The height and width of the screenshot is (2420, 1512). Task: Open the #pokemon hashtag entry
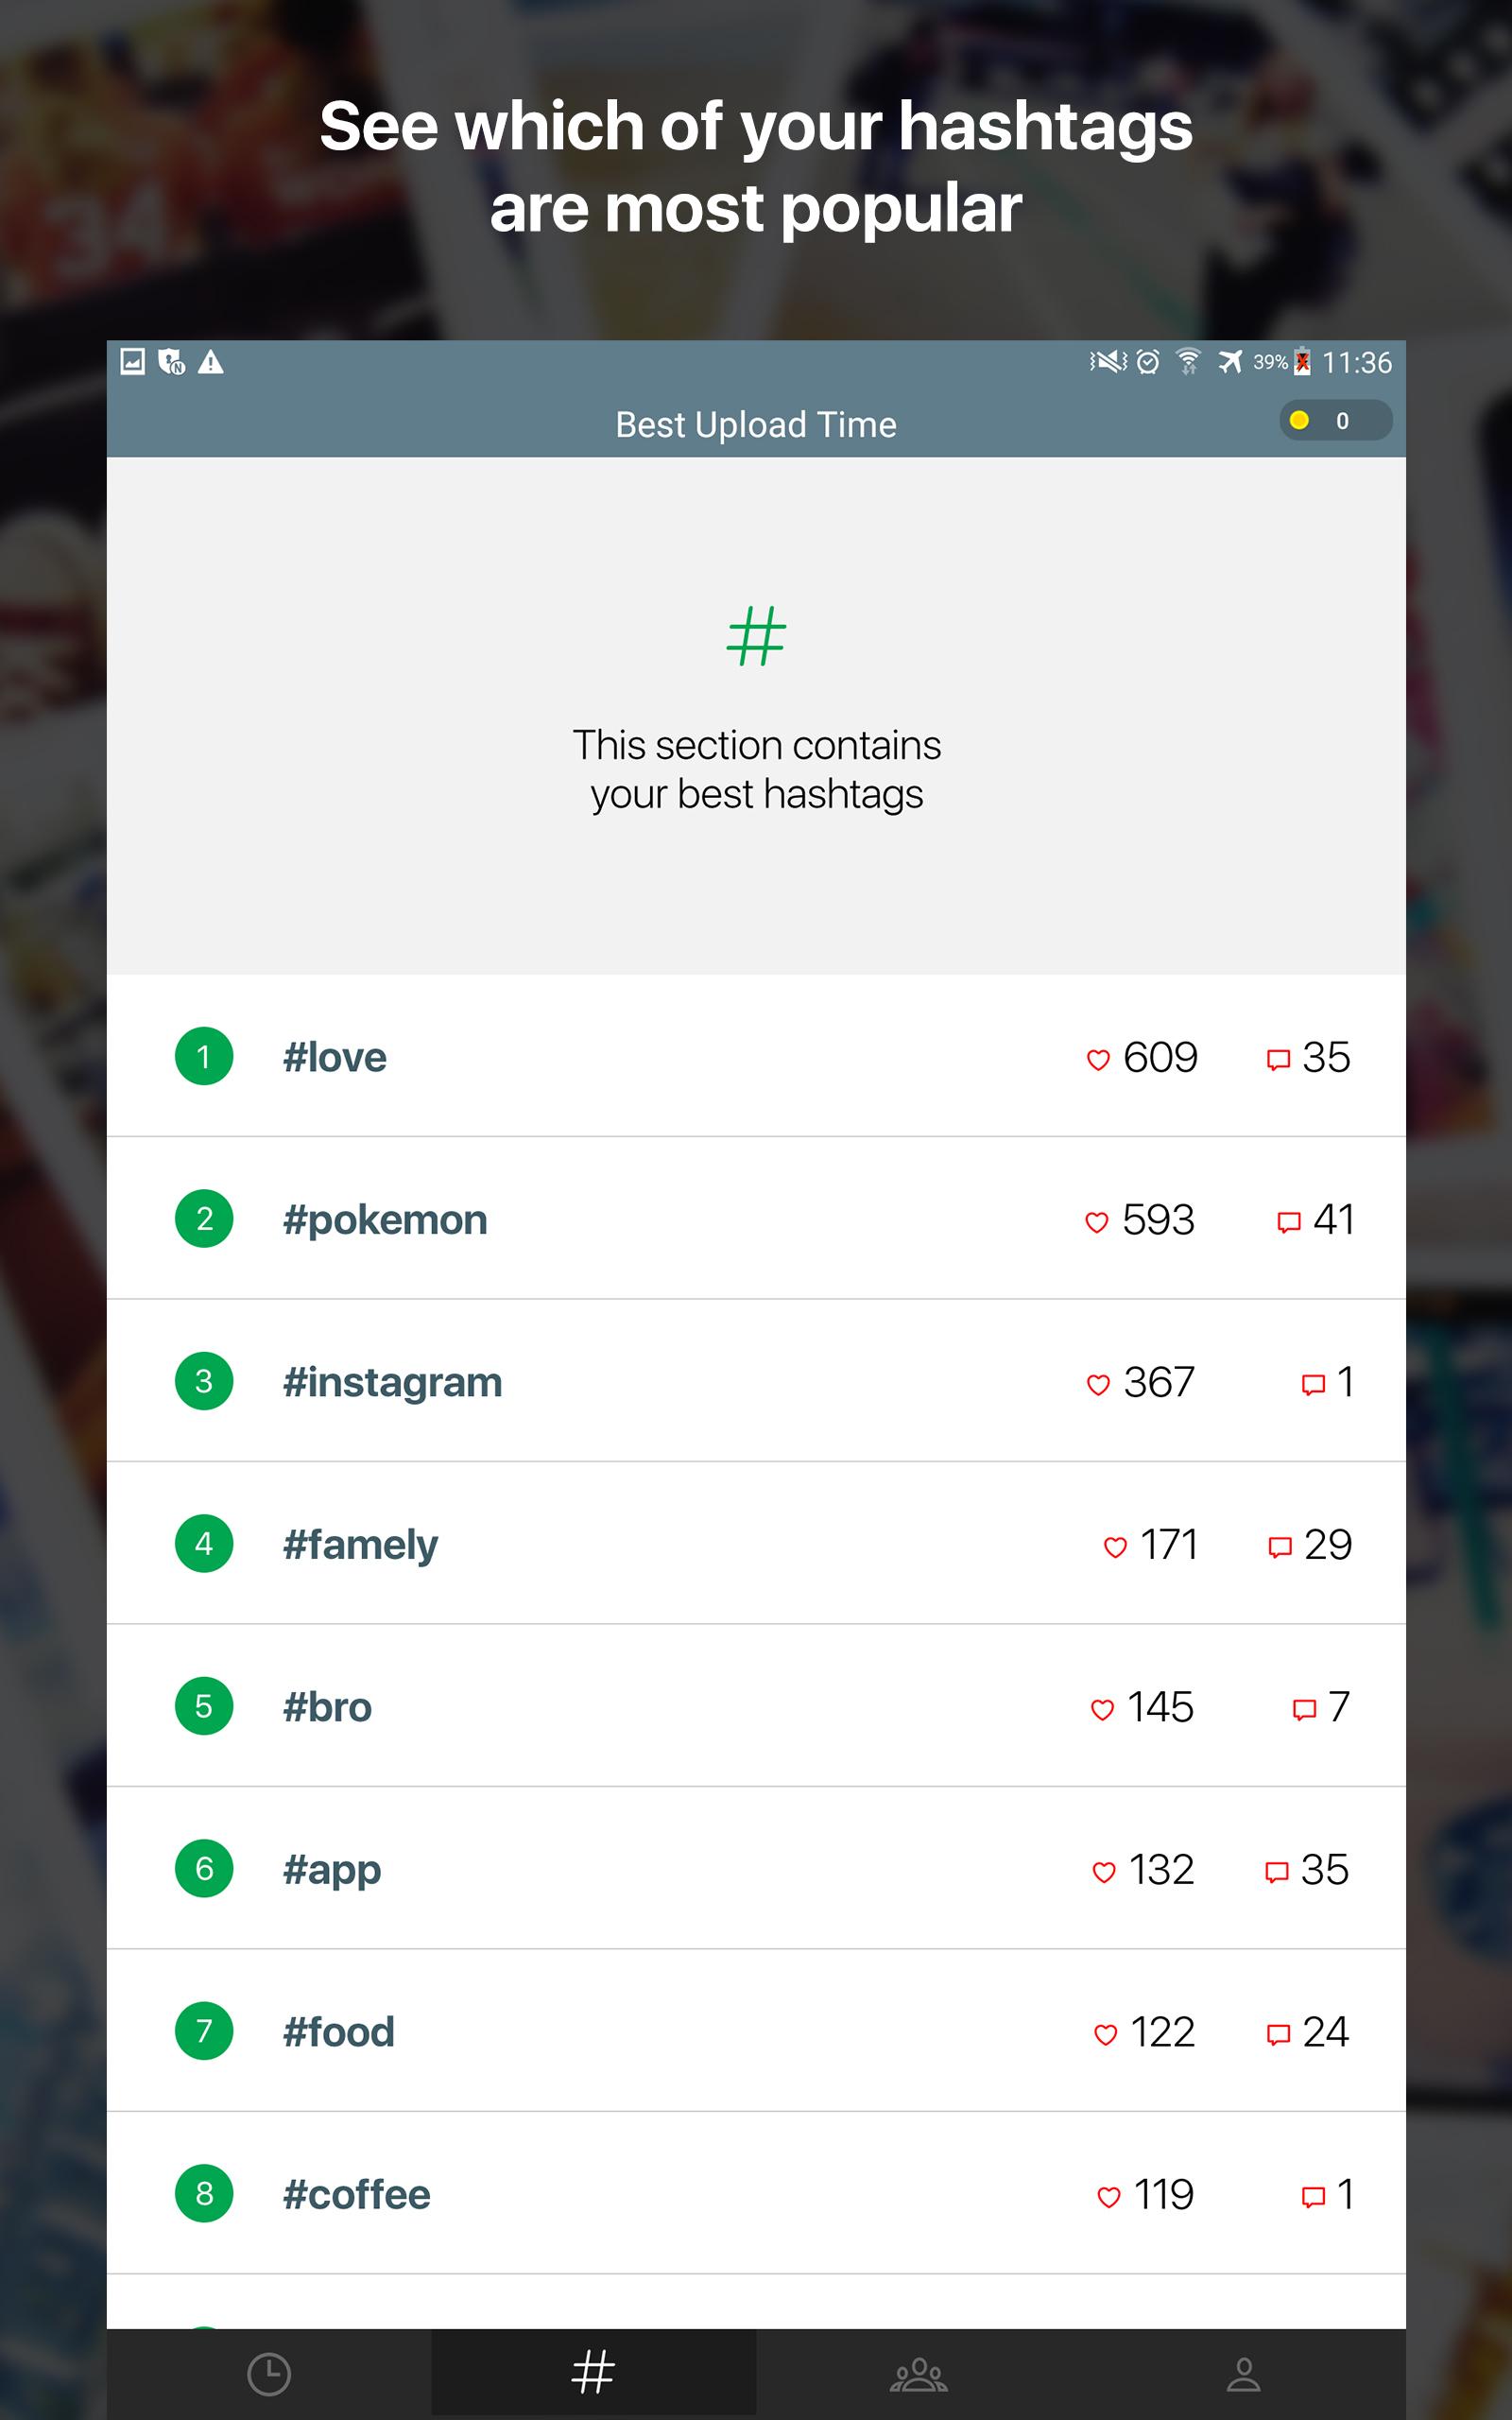pos(385,1220)
